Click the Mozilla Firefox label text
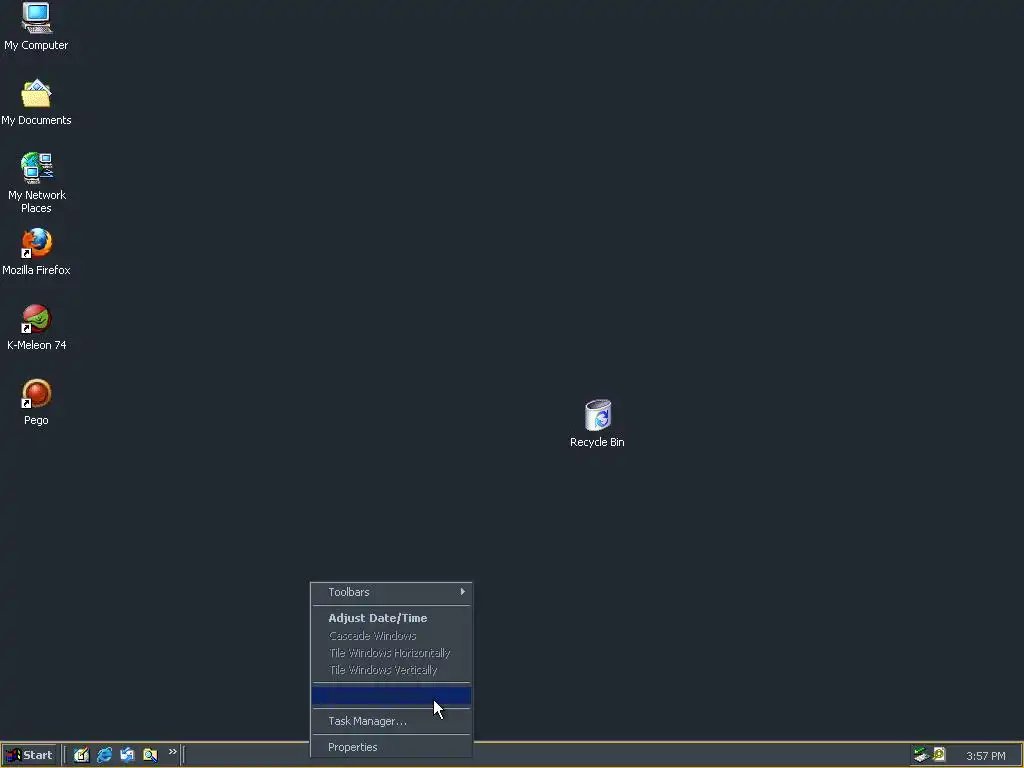This screenshot has width=1024, height=768. coord(37,270)
